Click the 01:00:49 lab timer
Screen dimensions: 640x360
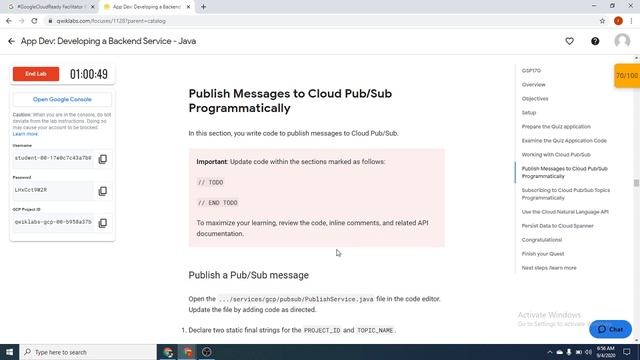click(x=89, y=74)
